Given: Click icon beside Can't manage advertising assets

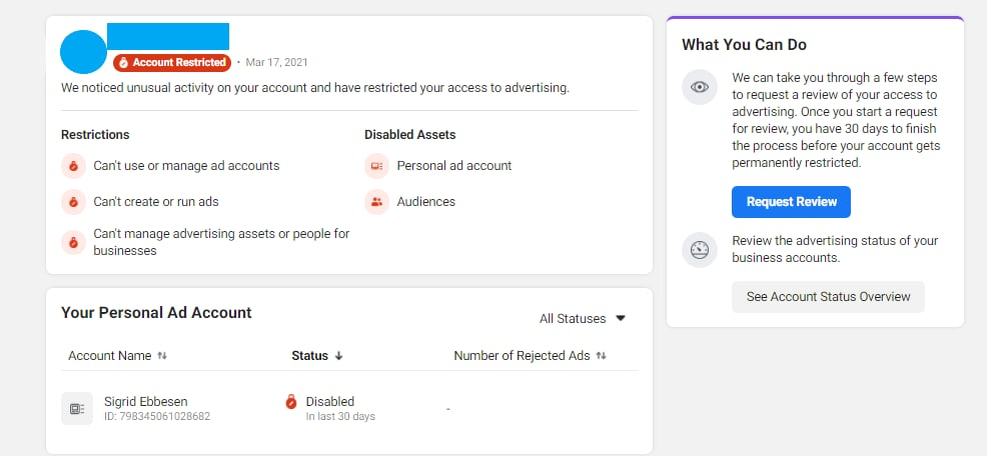Looking at the screenshot, I should click(73, 242).
